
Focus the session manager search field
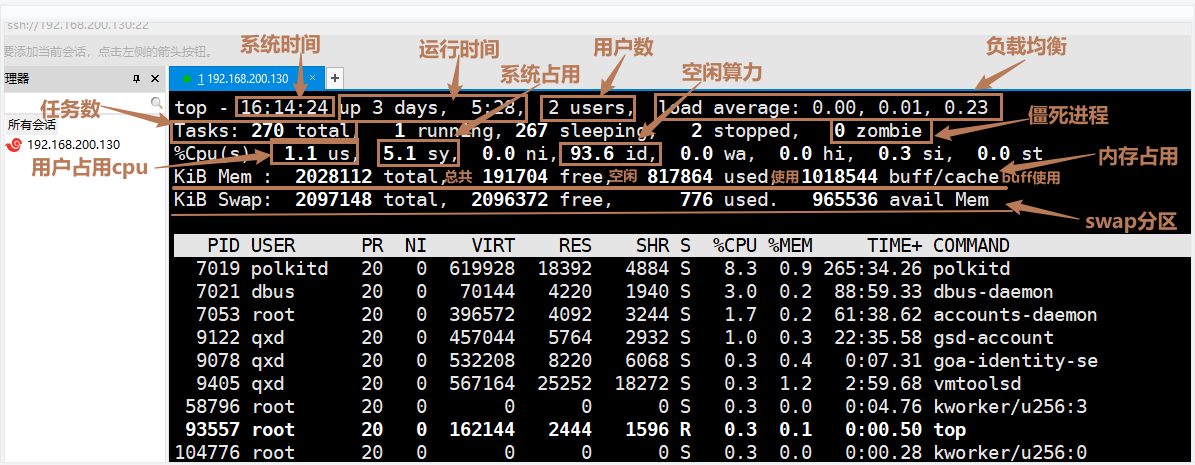pyautogui.click(x=76, y=102)
